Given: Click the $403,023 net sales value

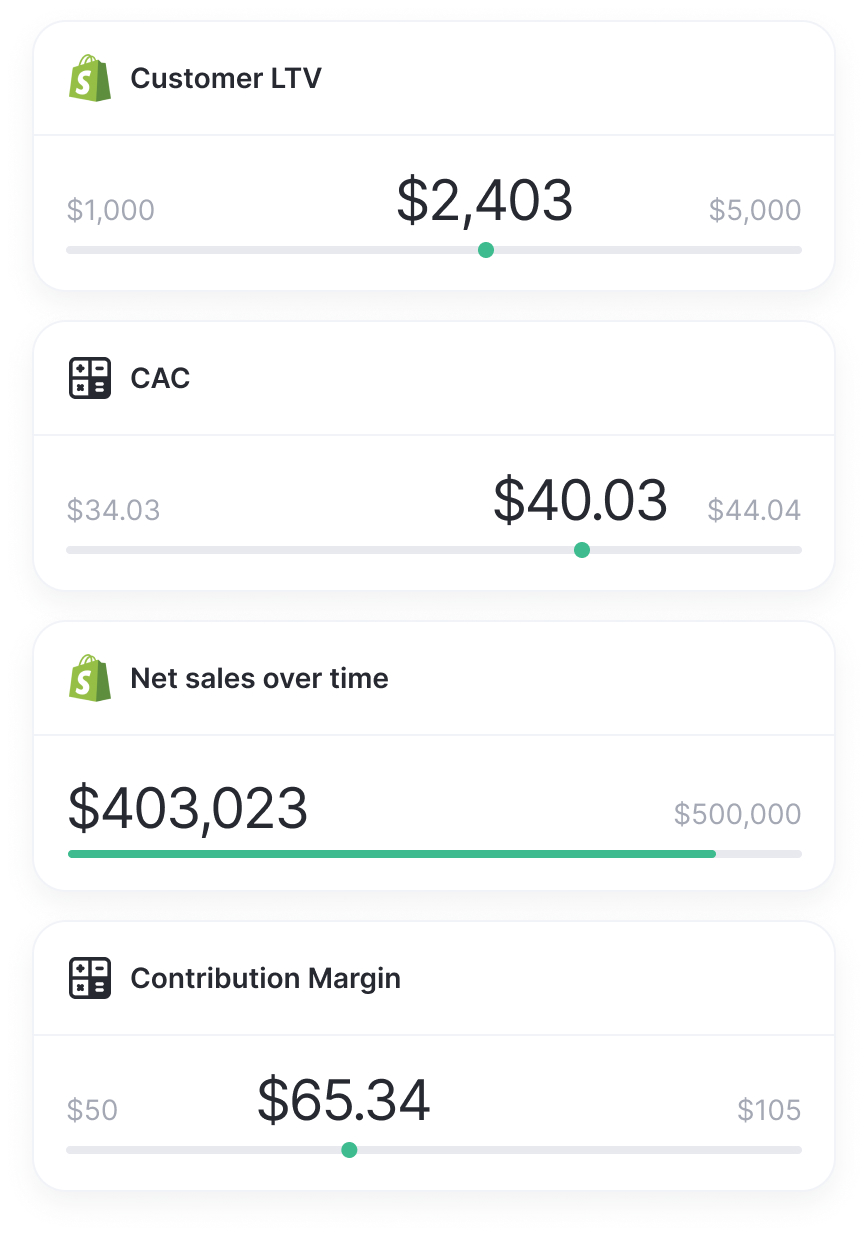Looking at the screenshot, I should click(188, 808).
